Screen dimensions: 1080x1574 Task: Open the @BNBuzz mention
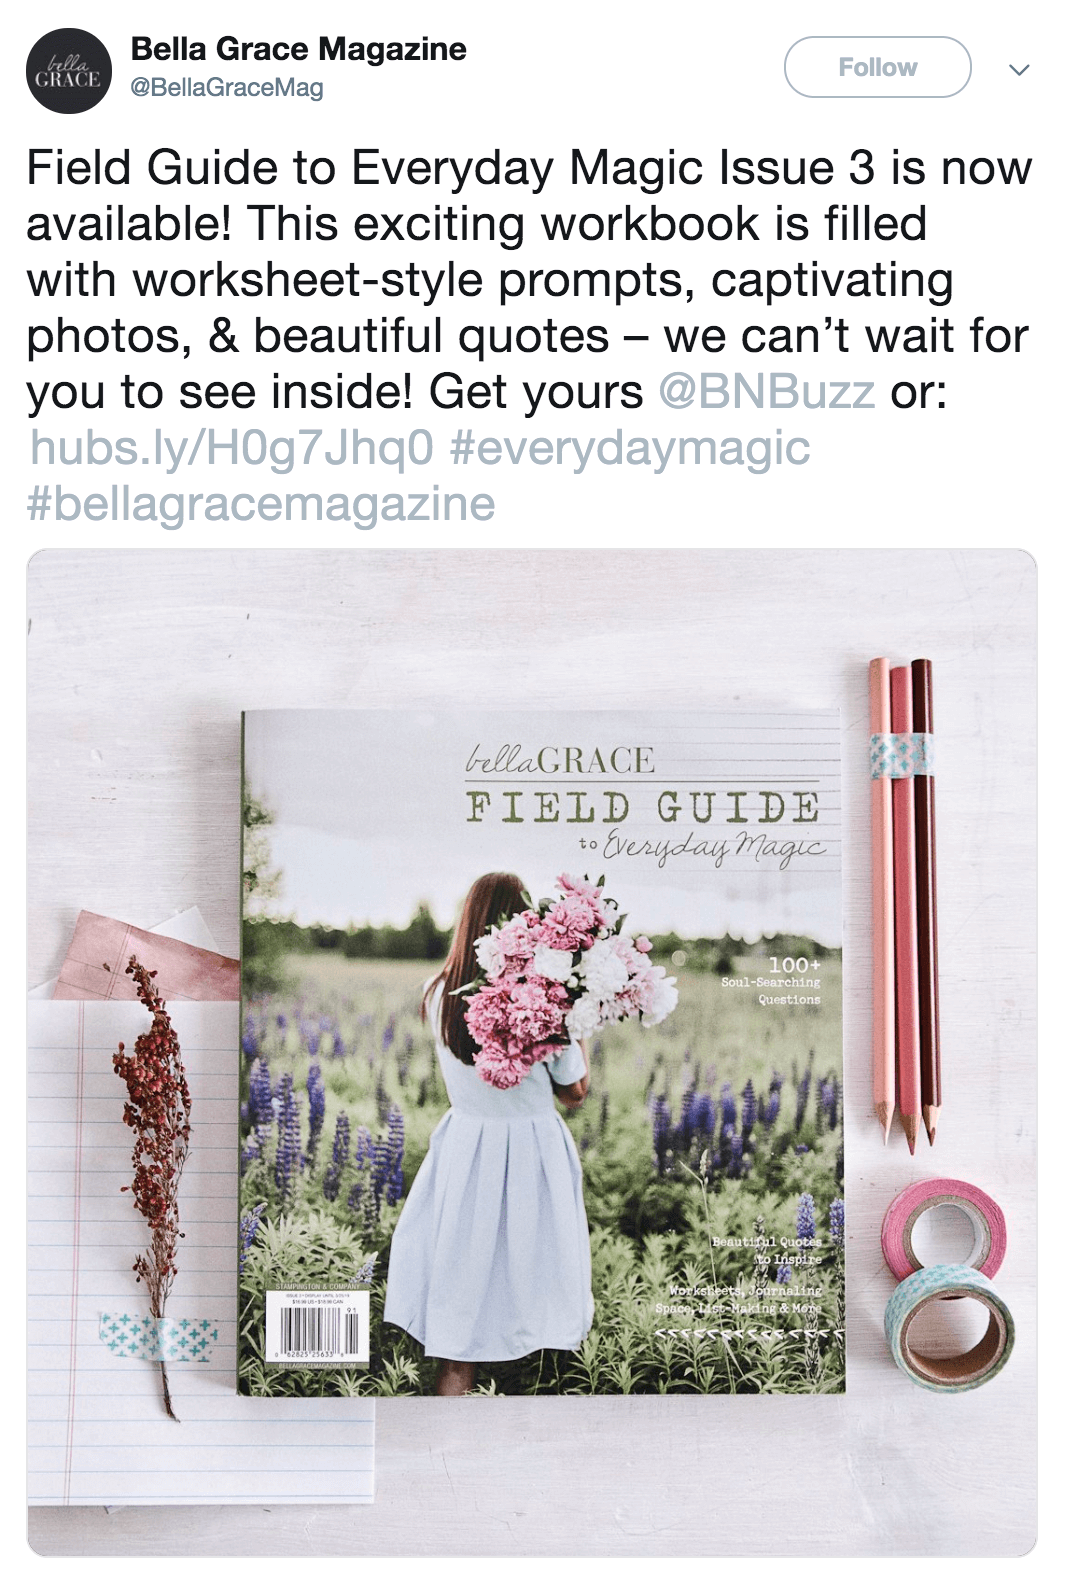tap(767, 391)
